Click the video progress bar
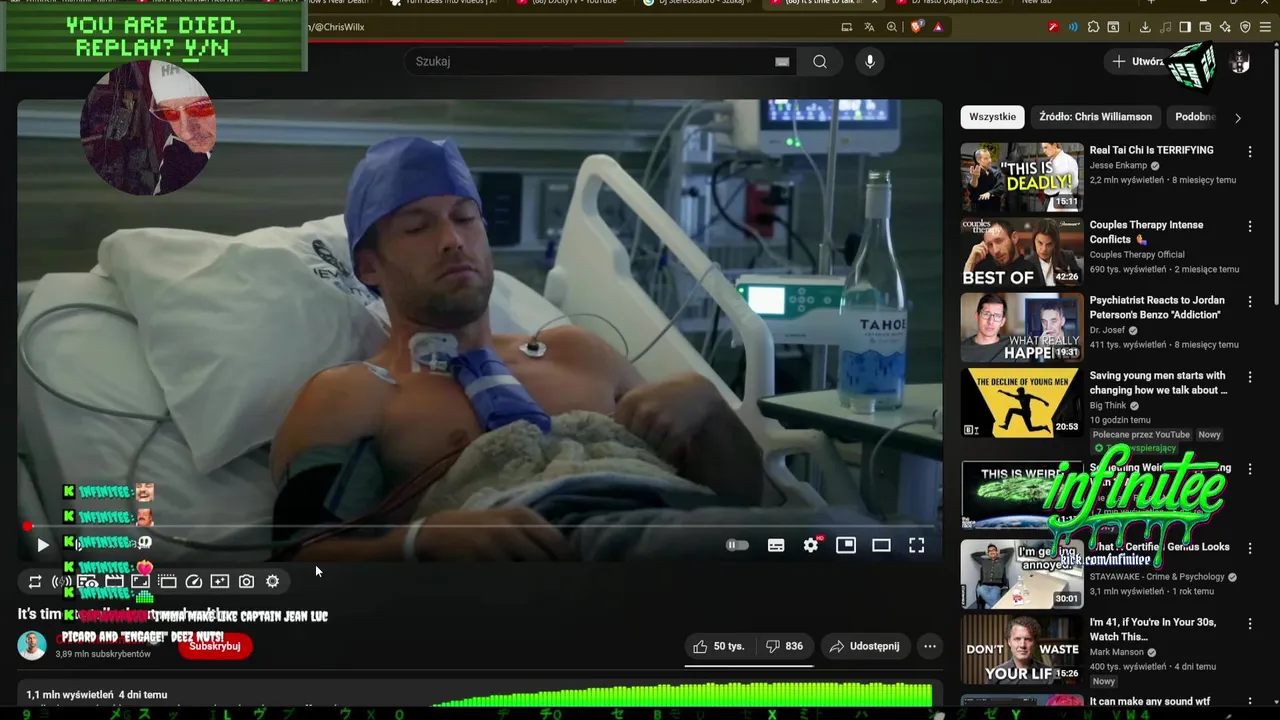Screen dimensions: 1280x720 480,526
